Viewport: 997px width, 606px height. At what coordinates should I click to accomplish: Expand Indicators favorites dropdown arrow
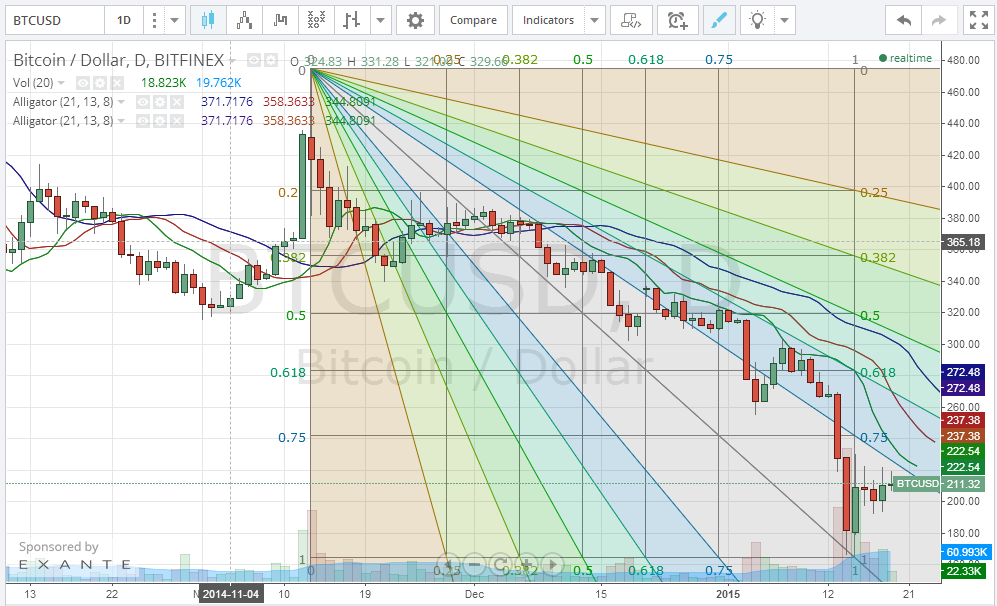point(594,20)
